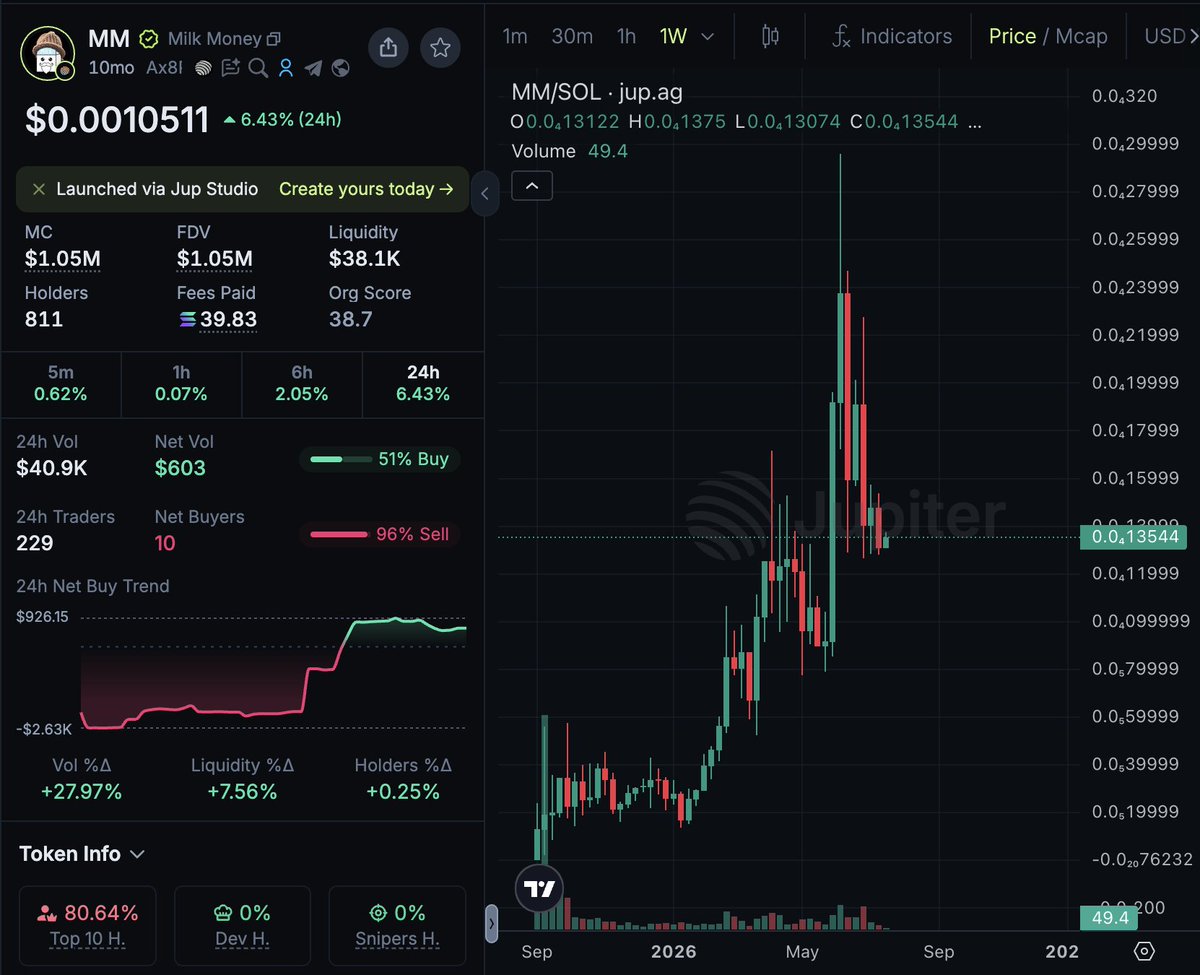The height and width of the screenshot is (975, 1200).
Task: Click the share token button
Action: click(x=388, y=47)
